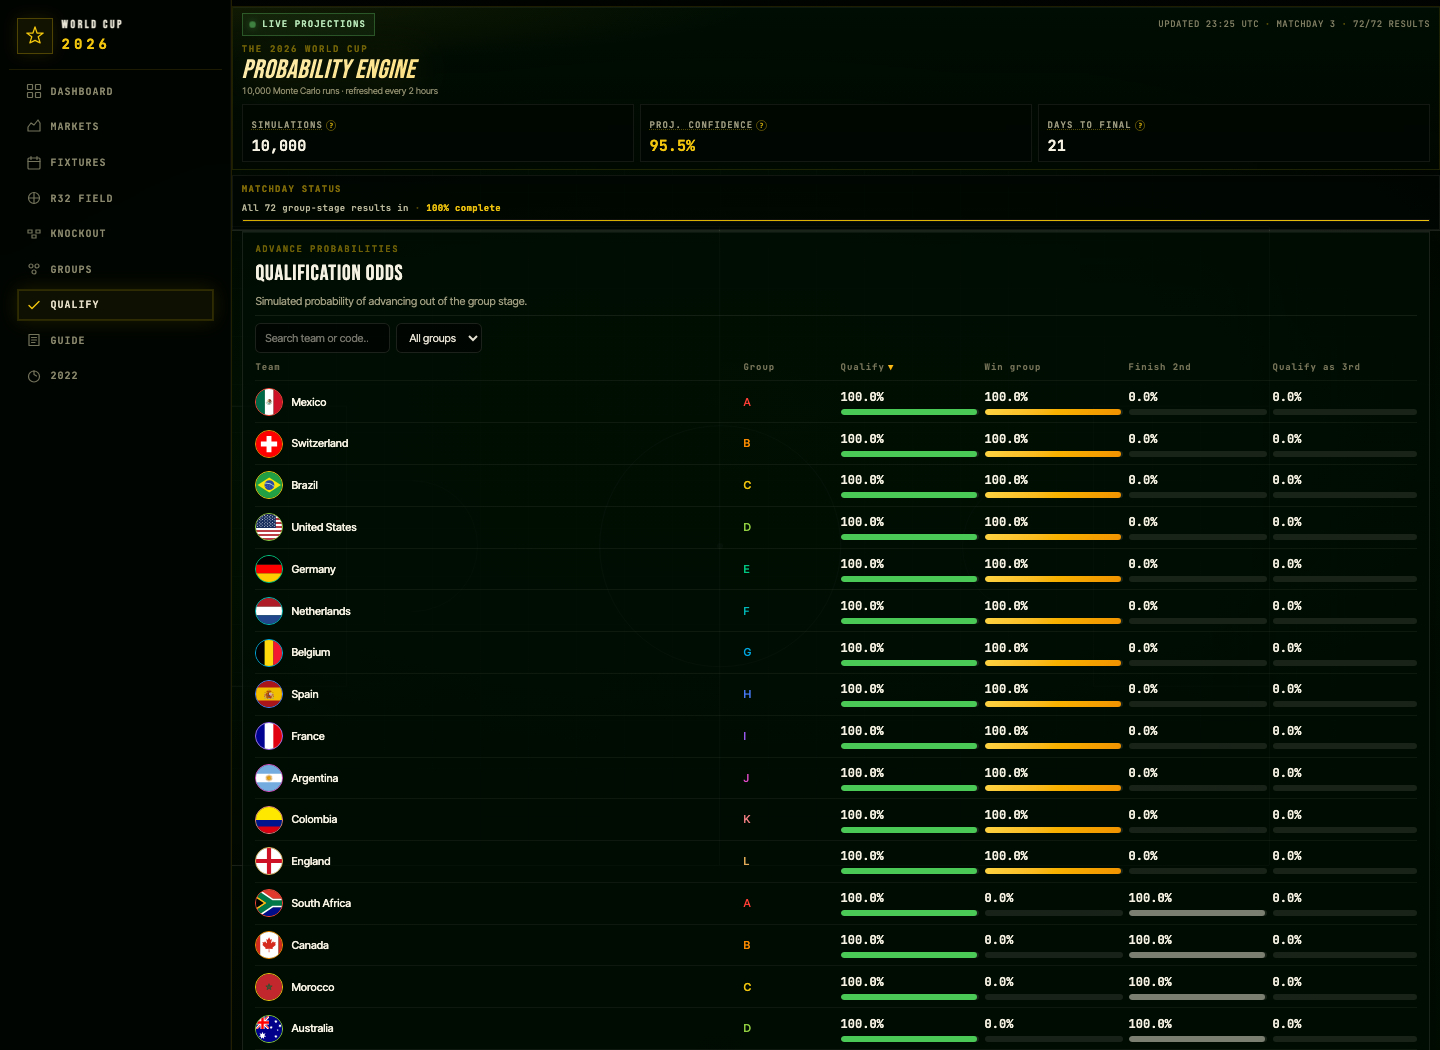Click group letter H in Spain row

(x=747, y=694)
